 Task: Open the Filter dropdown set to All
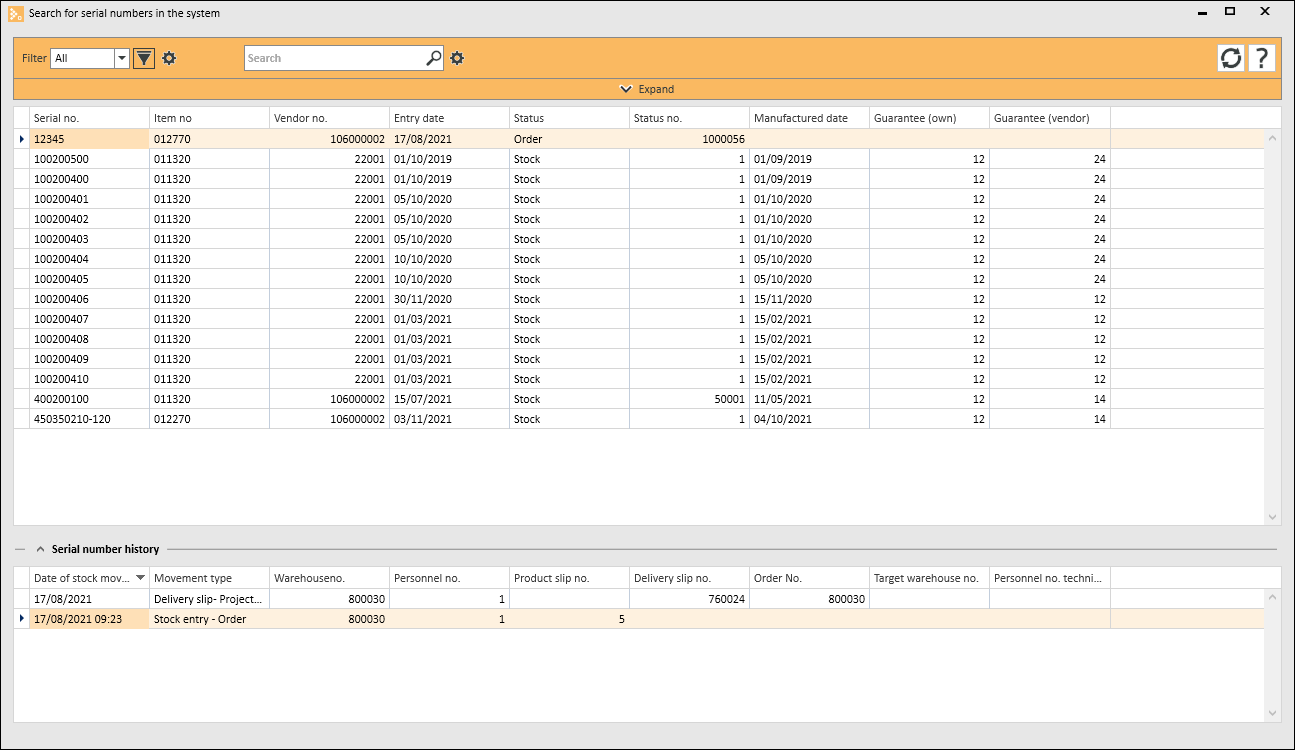click(122, 58)
